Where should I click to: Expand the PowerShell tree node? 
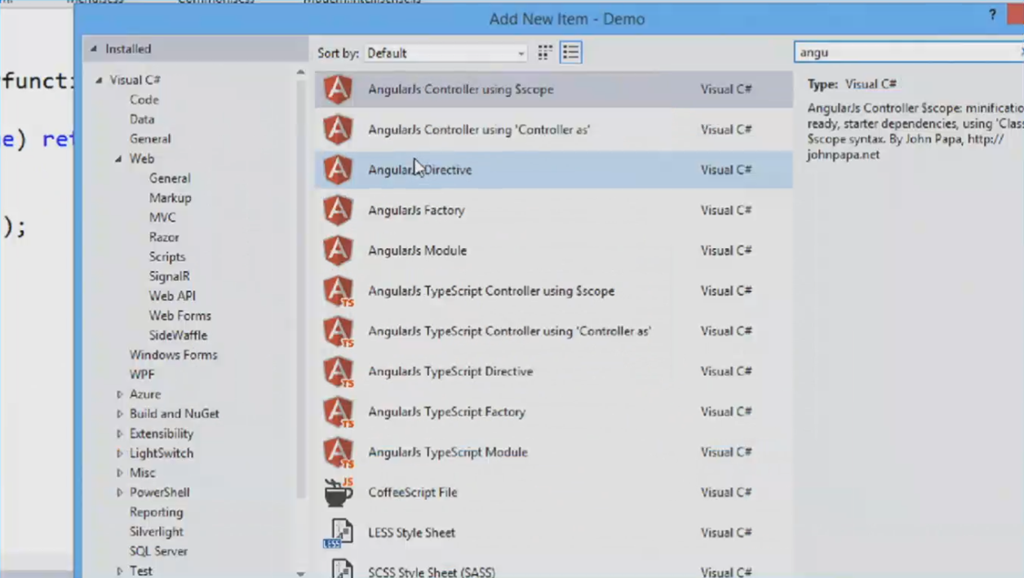coord(120,492)
